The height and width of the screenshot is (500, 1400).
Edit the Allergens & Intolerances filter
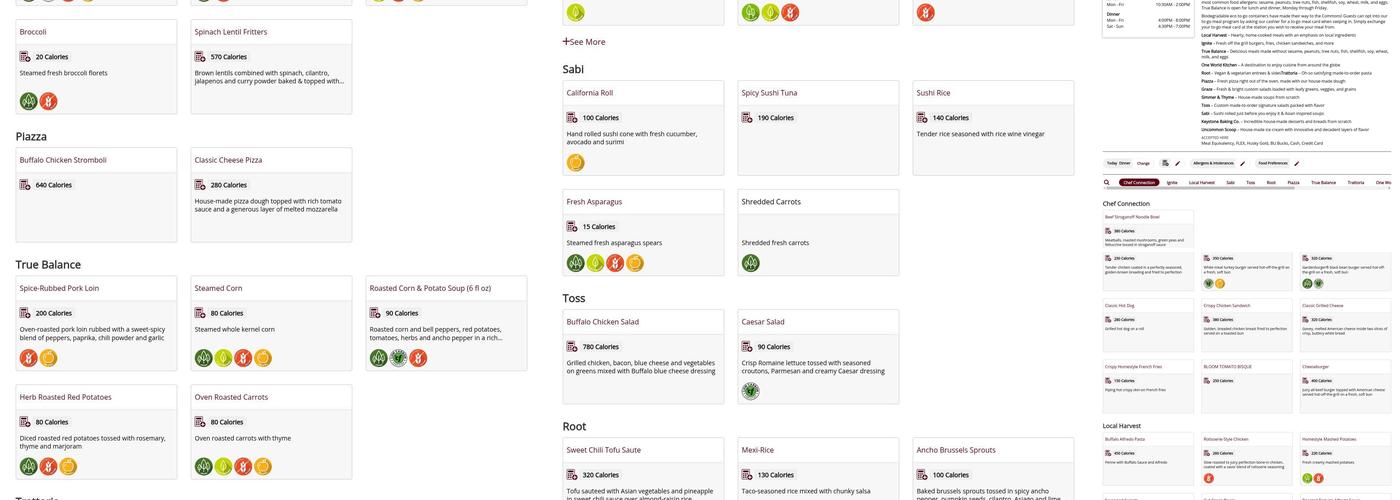1242,163
